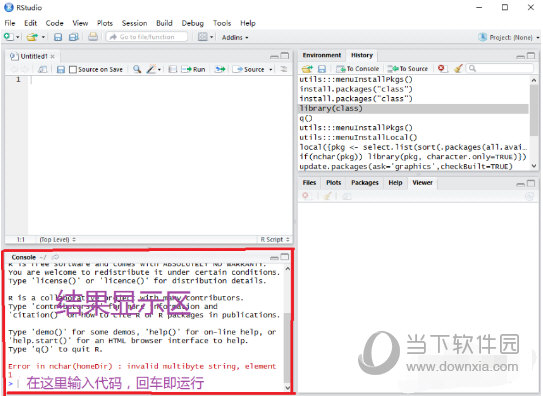Click the Compile Report notebook icon
This screenshot has width=543, height=396.
(172, 69)
